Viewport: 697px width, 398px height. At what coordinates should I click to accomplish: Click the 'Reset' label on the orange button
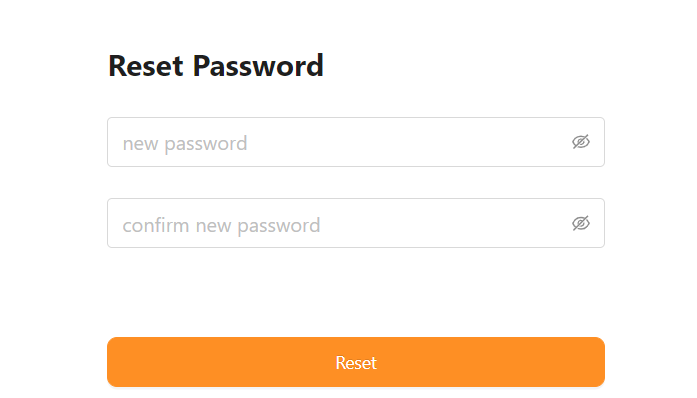(x=356, y=363)
